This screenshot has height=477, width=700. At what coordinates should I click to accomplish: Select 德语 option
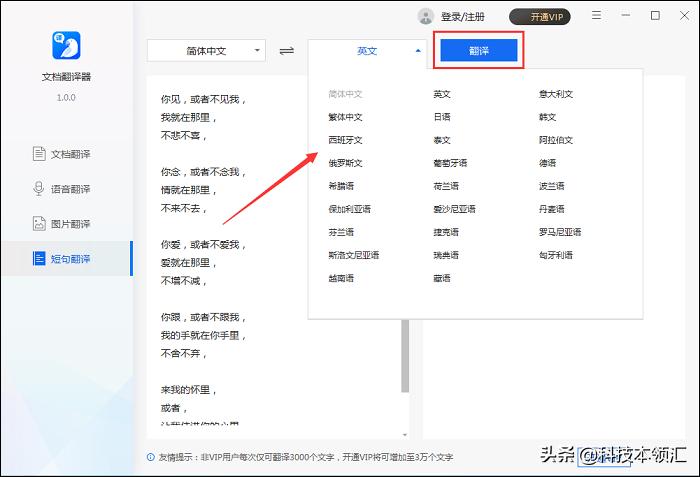(547, 163)
